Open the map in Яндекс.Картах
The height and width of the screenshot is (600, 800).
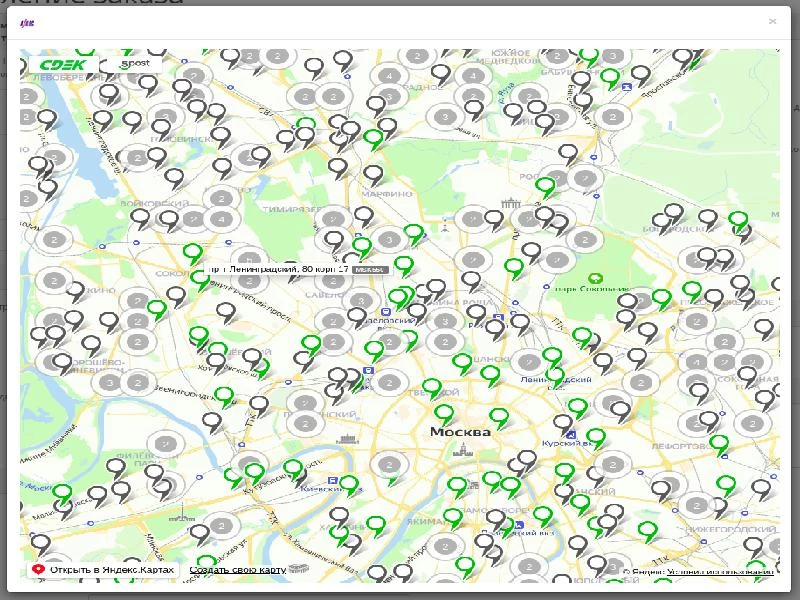[x=104, y=569]
